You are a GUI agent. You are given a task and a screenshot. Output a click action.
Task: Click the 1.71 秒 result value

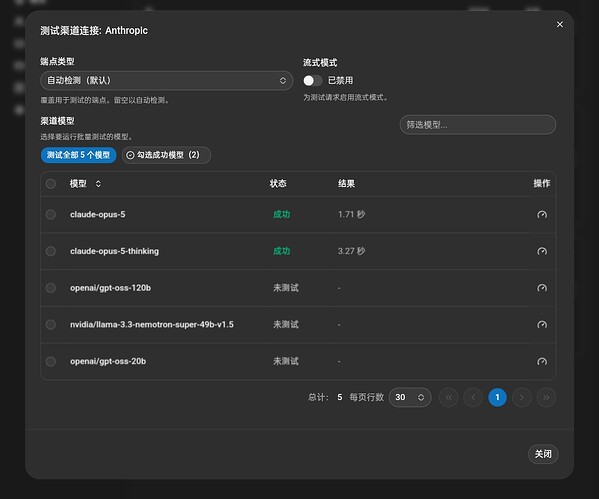(351, 215)
